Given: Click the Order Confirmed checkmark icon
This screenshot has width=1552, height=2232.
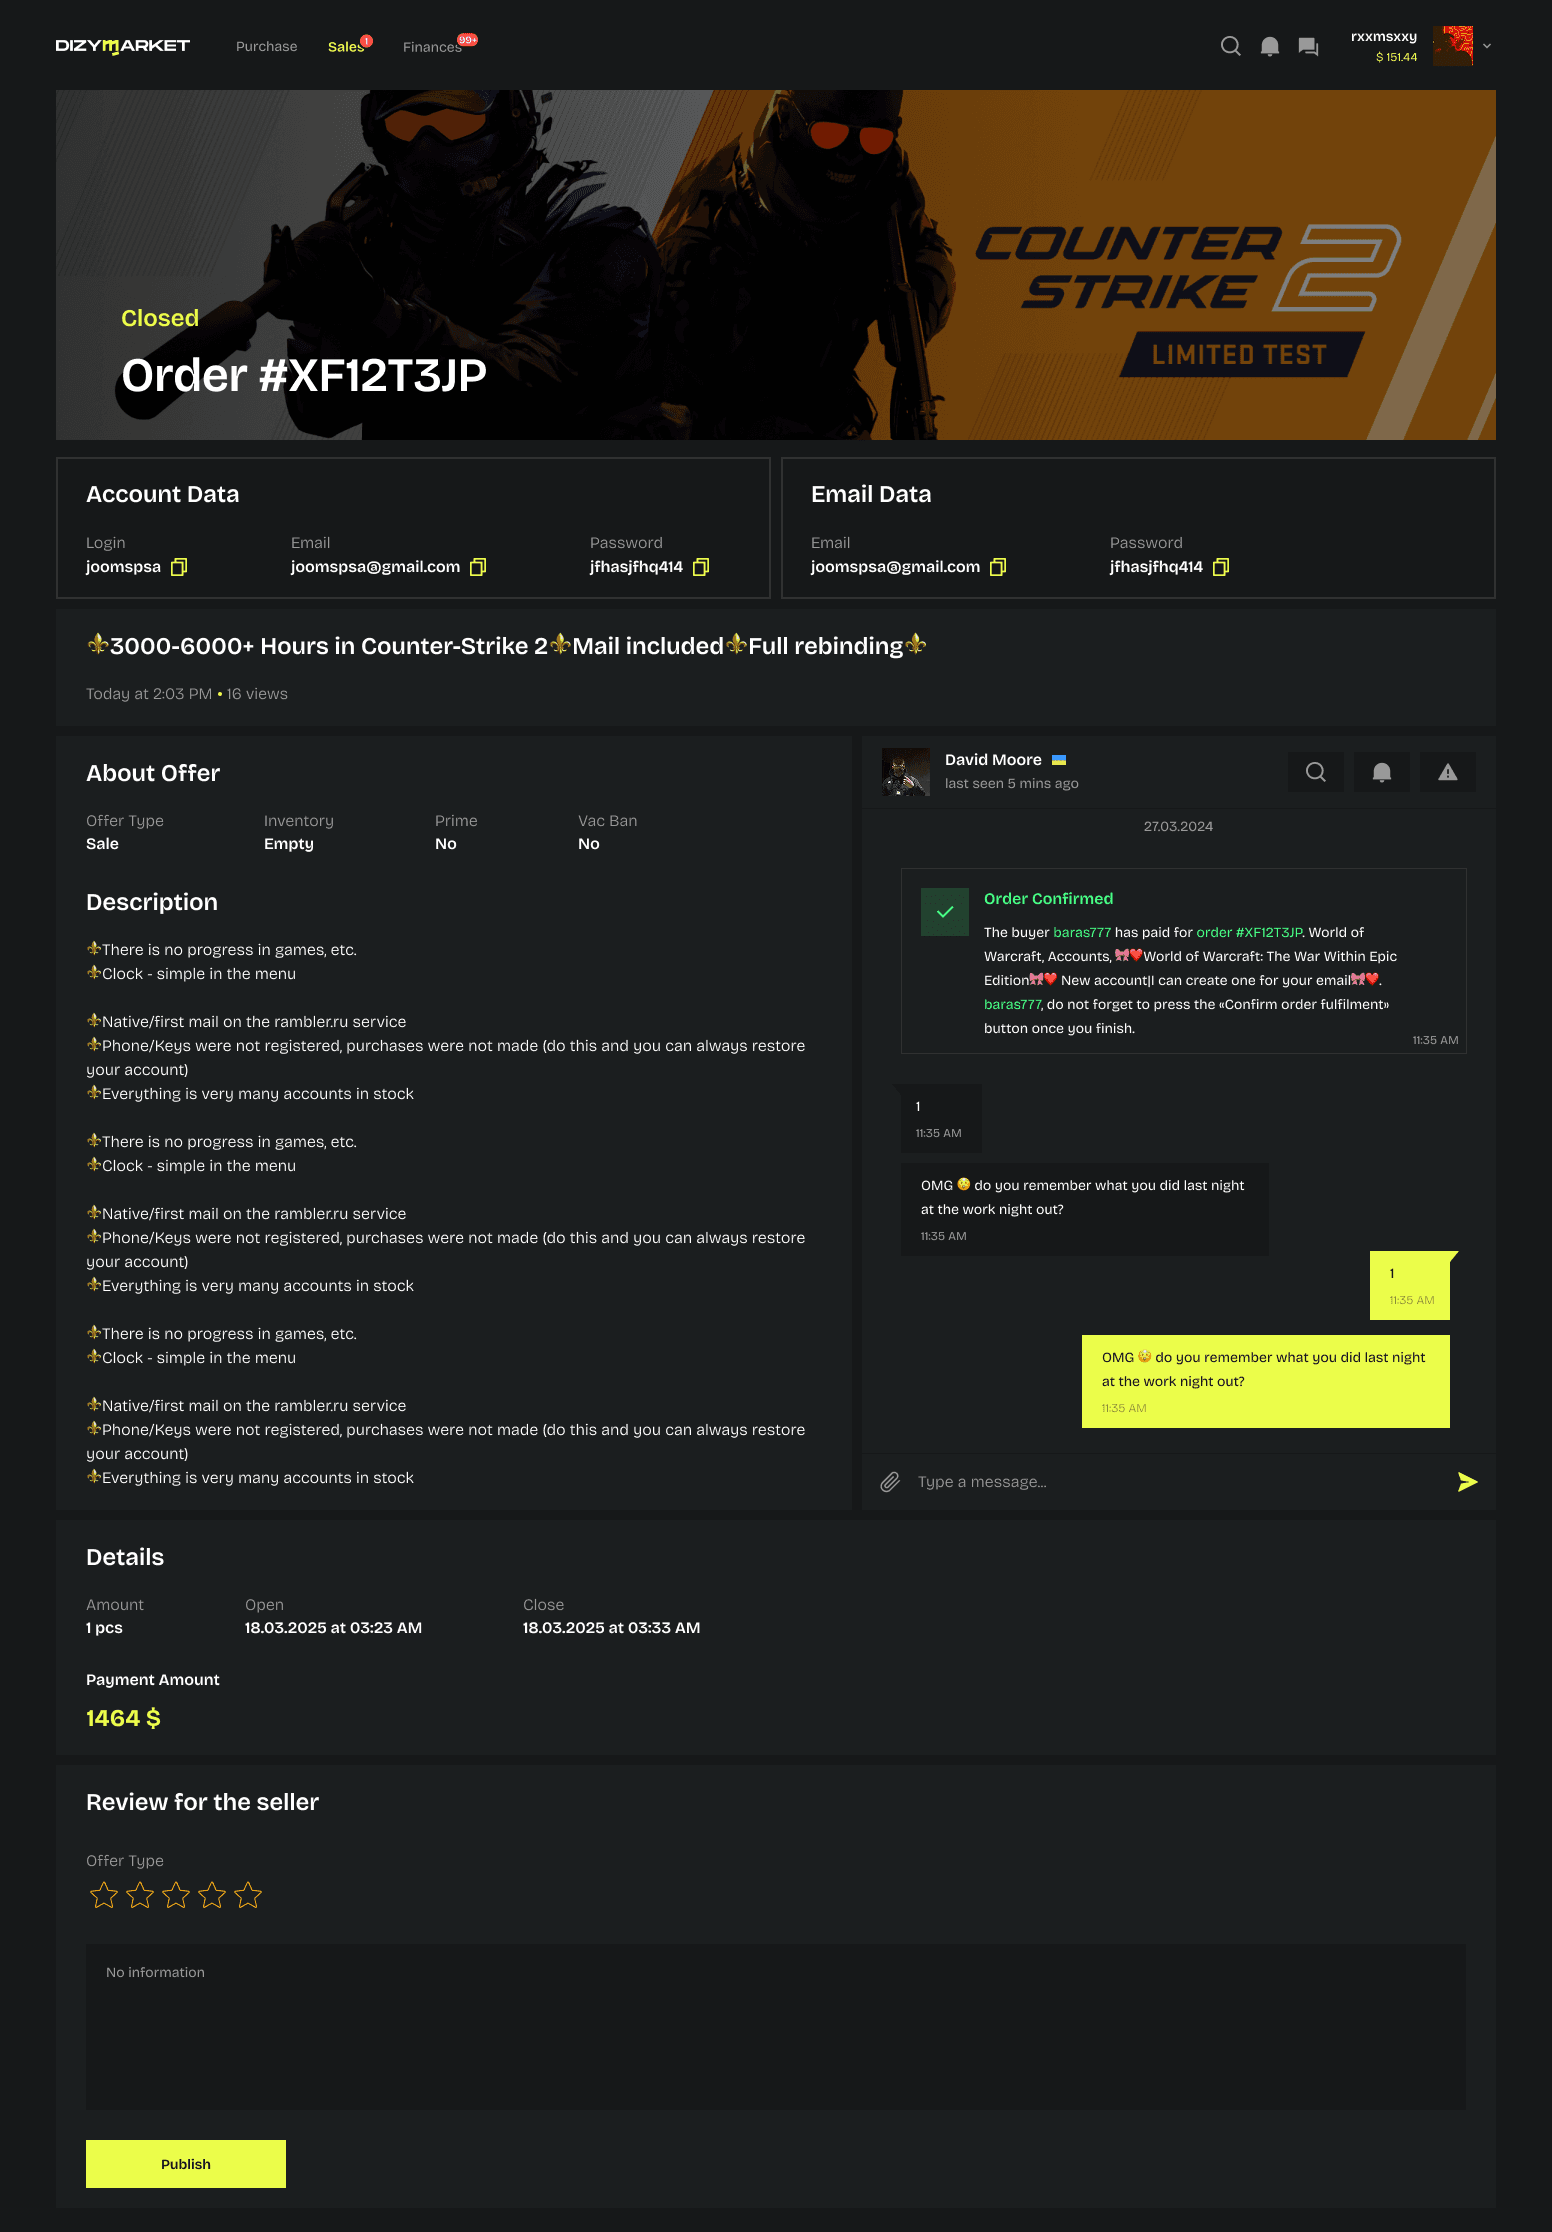Looking at the screenshot, I should (945, 912).
